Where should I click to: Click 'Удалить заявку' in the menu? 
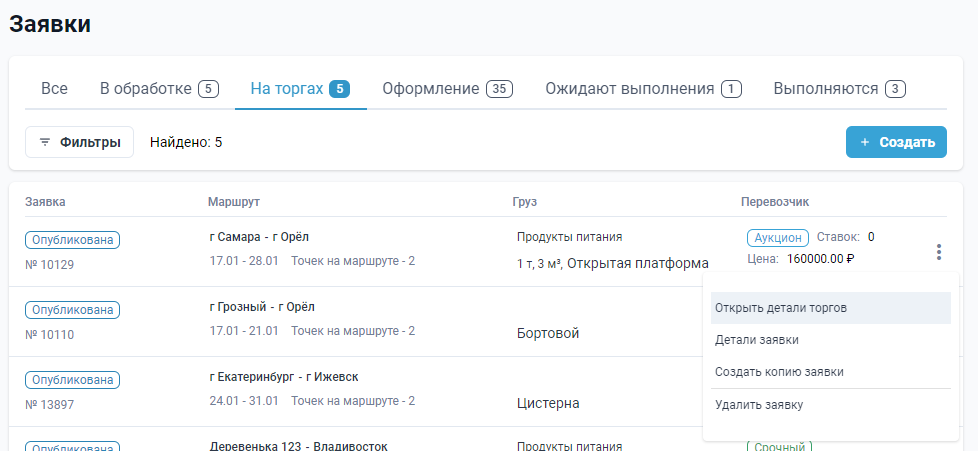tap(831, 405)
